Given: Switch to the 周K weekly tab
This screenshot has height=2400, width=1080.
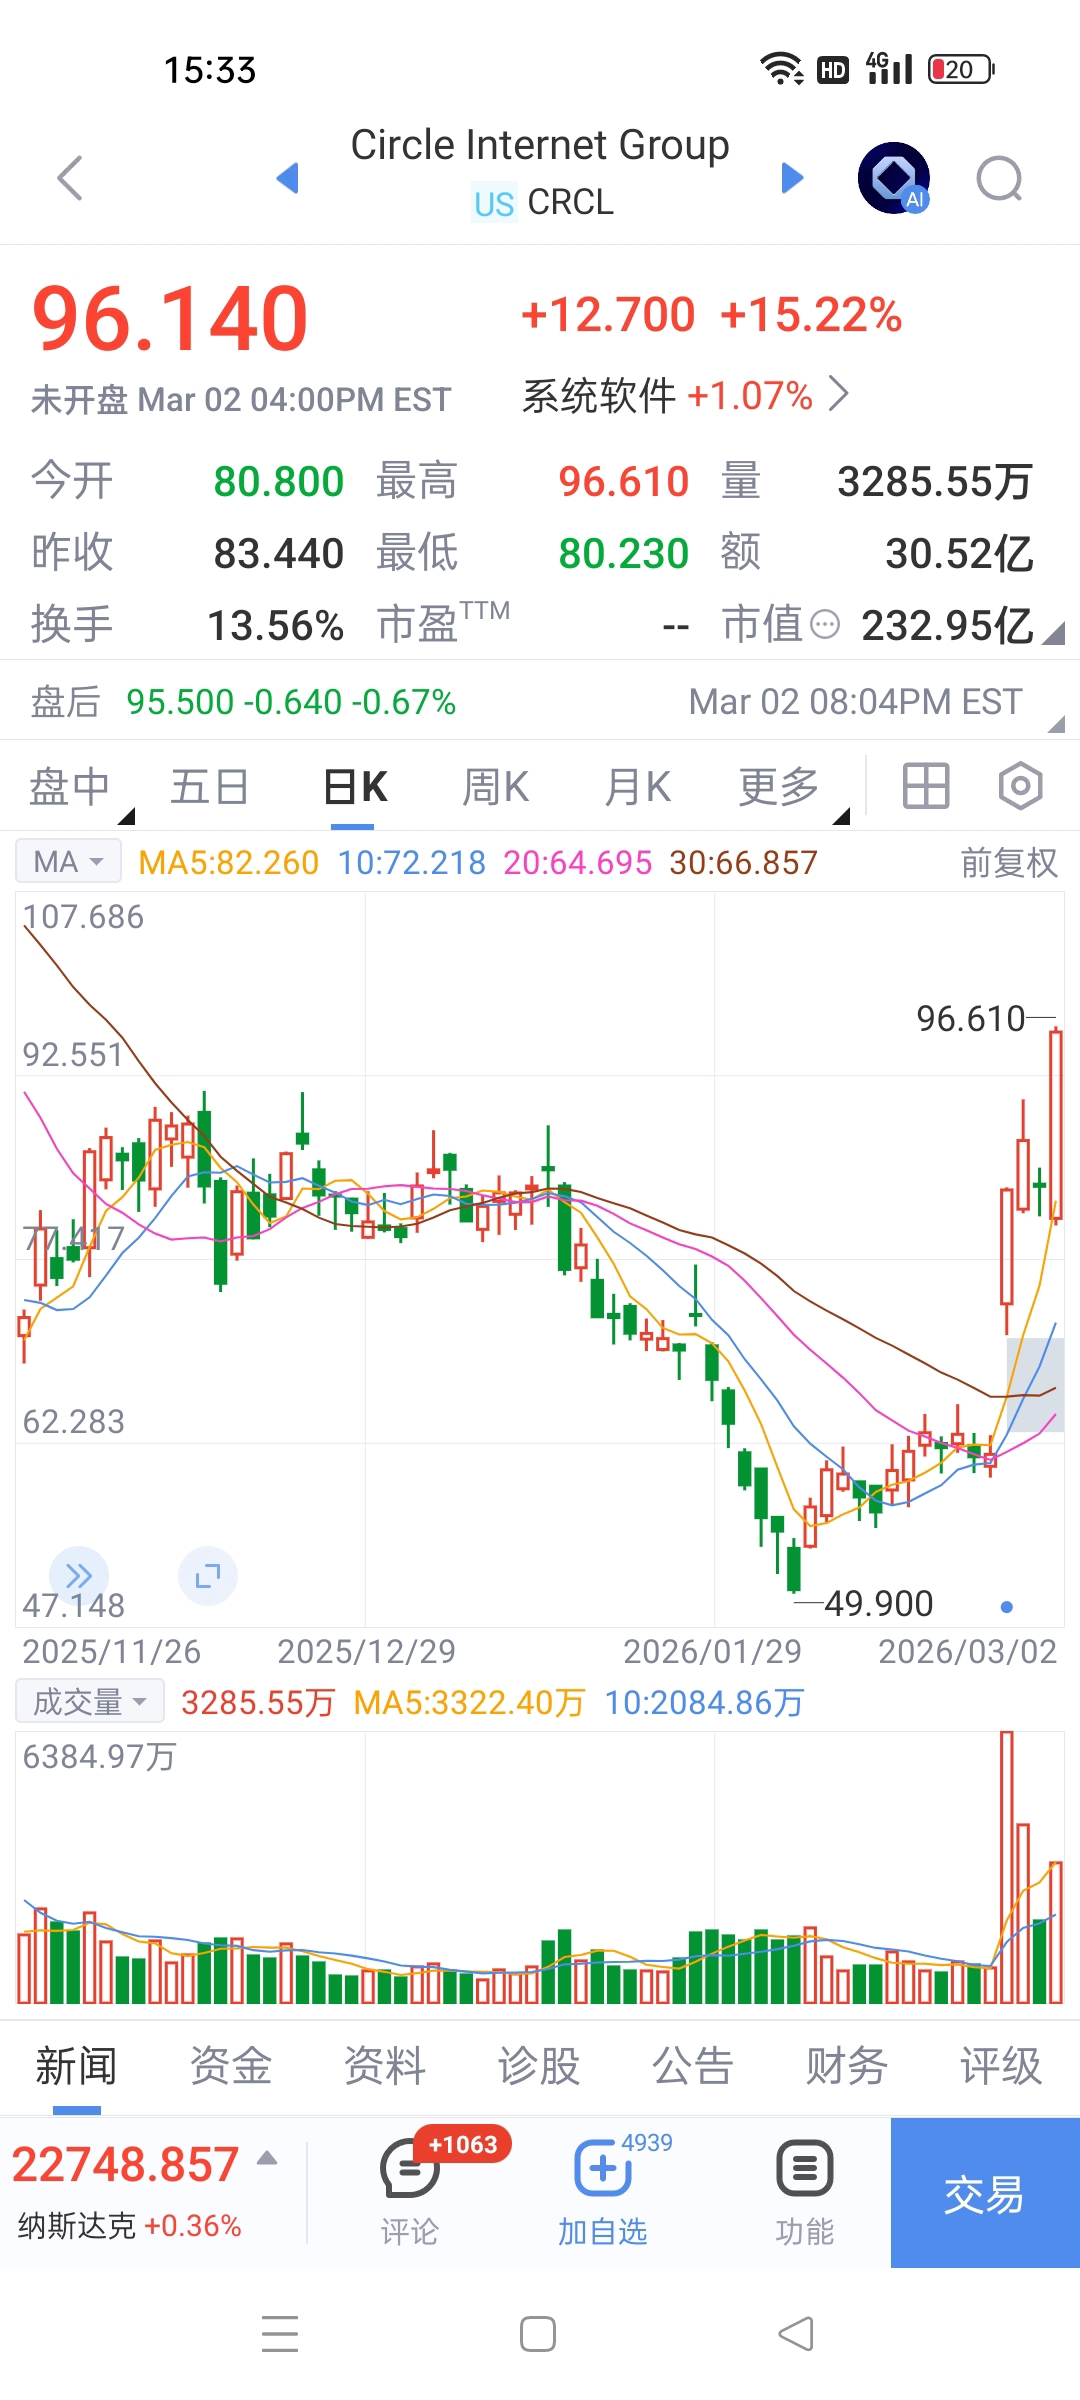Looking at the screenshot, I should coord(495,787).
